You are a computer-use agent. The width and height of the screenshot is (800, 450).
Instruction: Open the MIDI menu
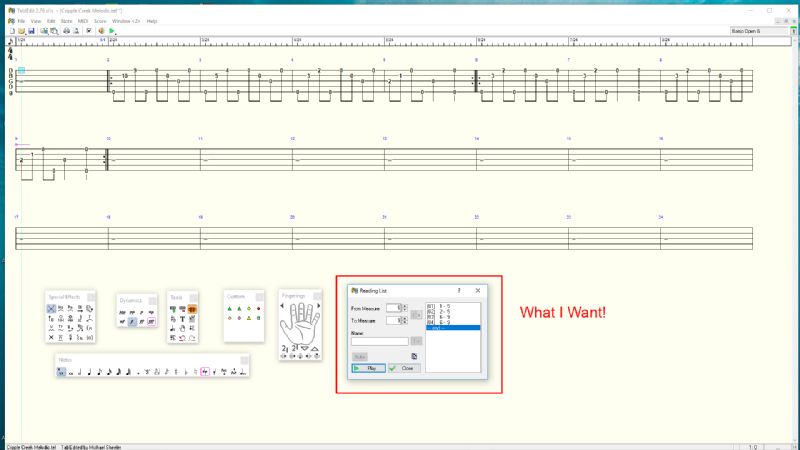(83, 21)
